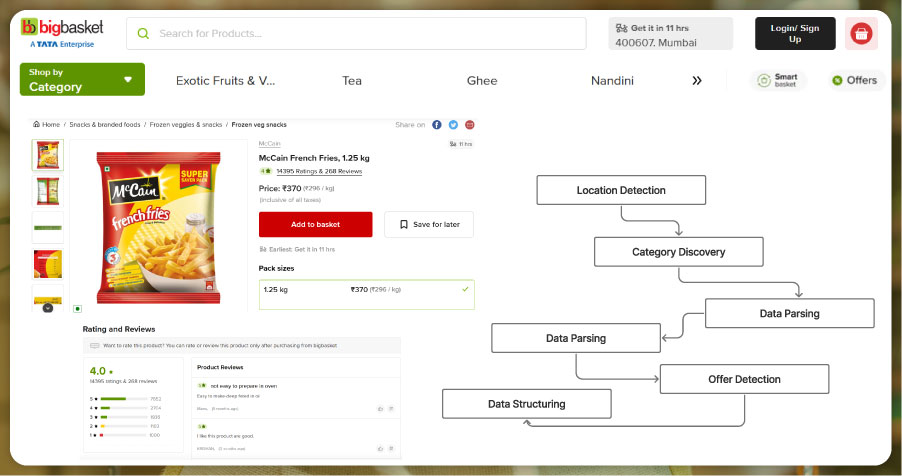Open the Smart basket
This screenshot has width=902, height=476.
tap(778, 80)
